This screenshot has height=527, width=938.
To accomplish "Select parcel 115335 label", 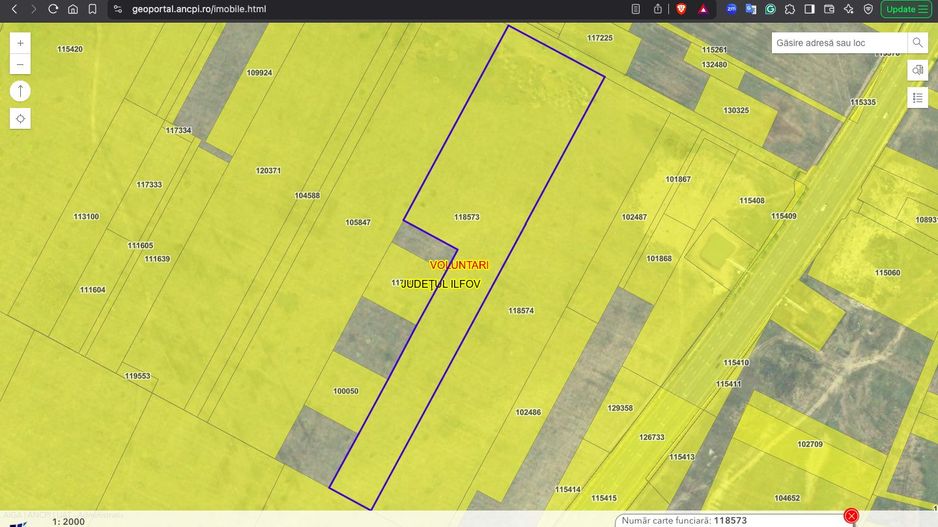I will [863, 102].
